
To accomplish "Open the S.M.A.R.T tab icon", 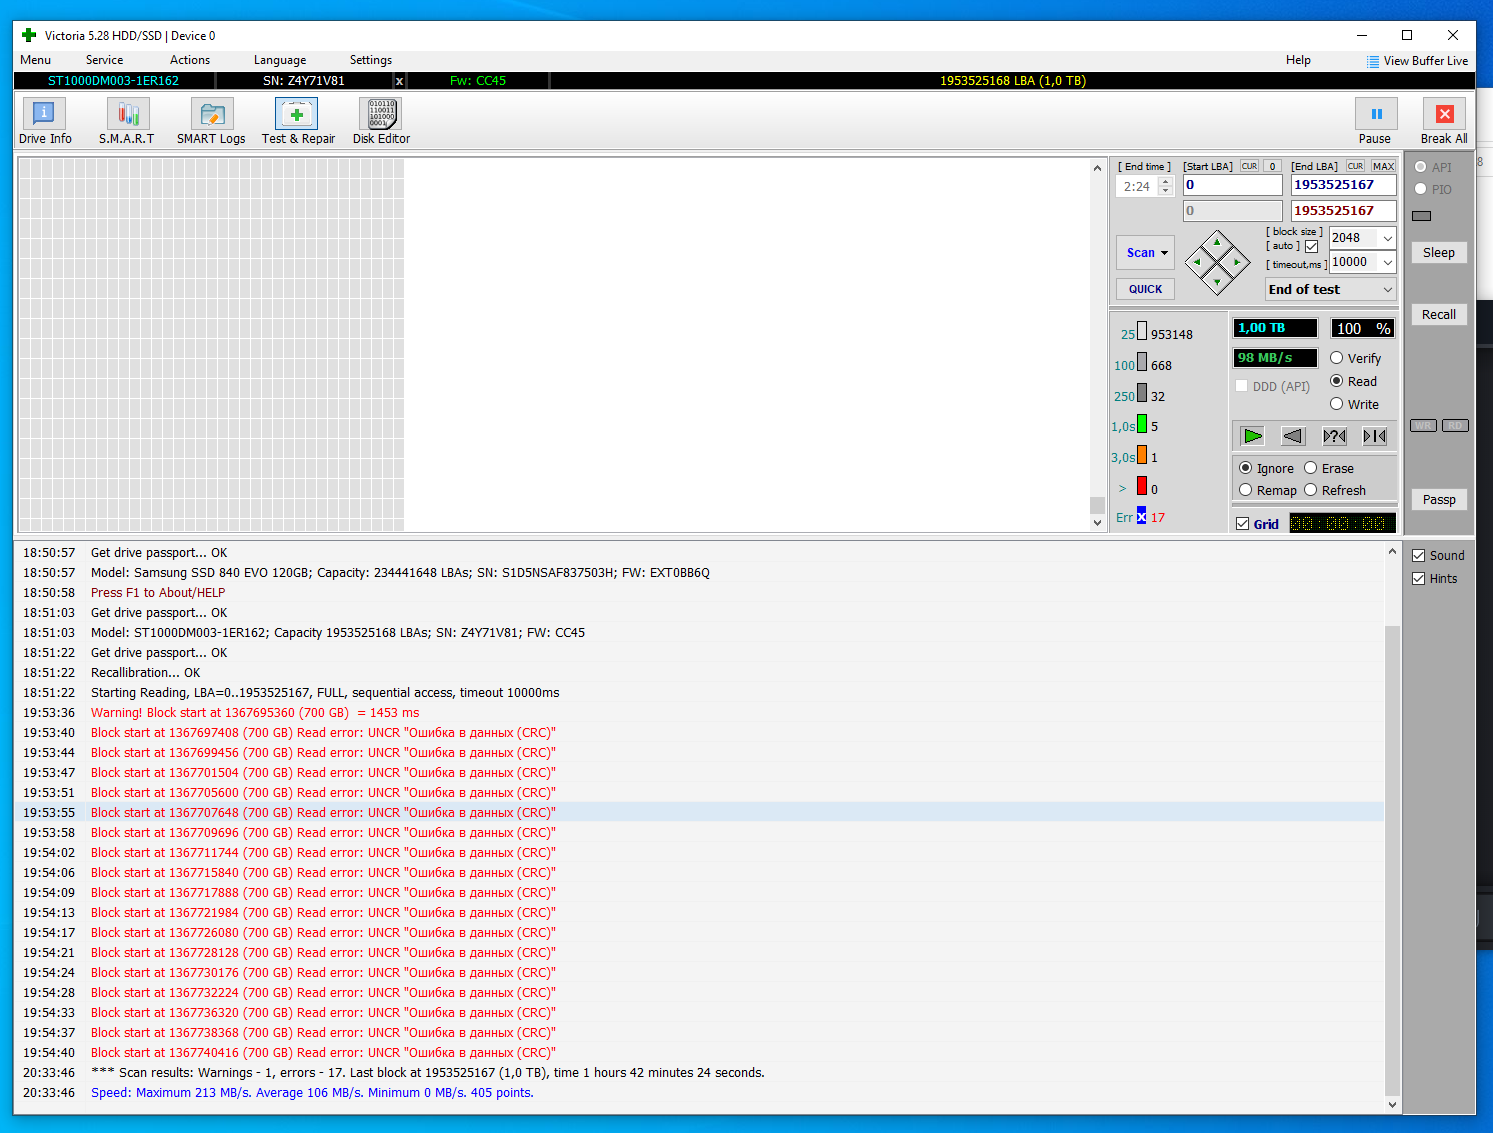I will [x=127, y=114].
